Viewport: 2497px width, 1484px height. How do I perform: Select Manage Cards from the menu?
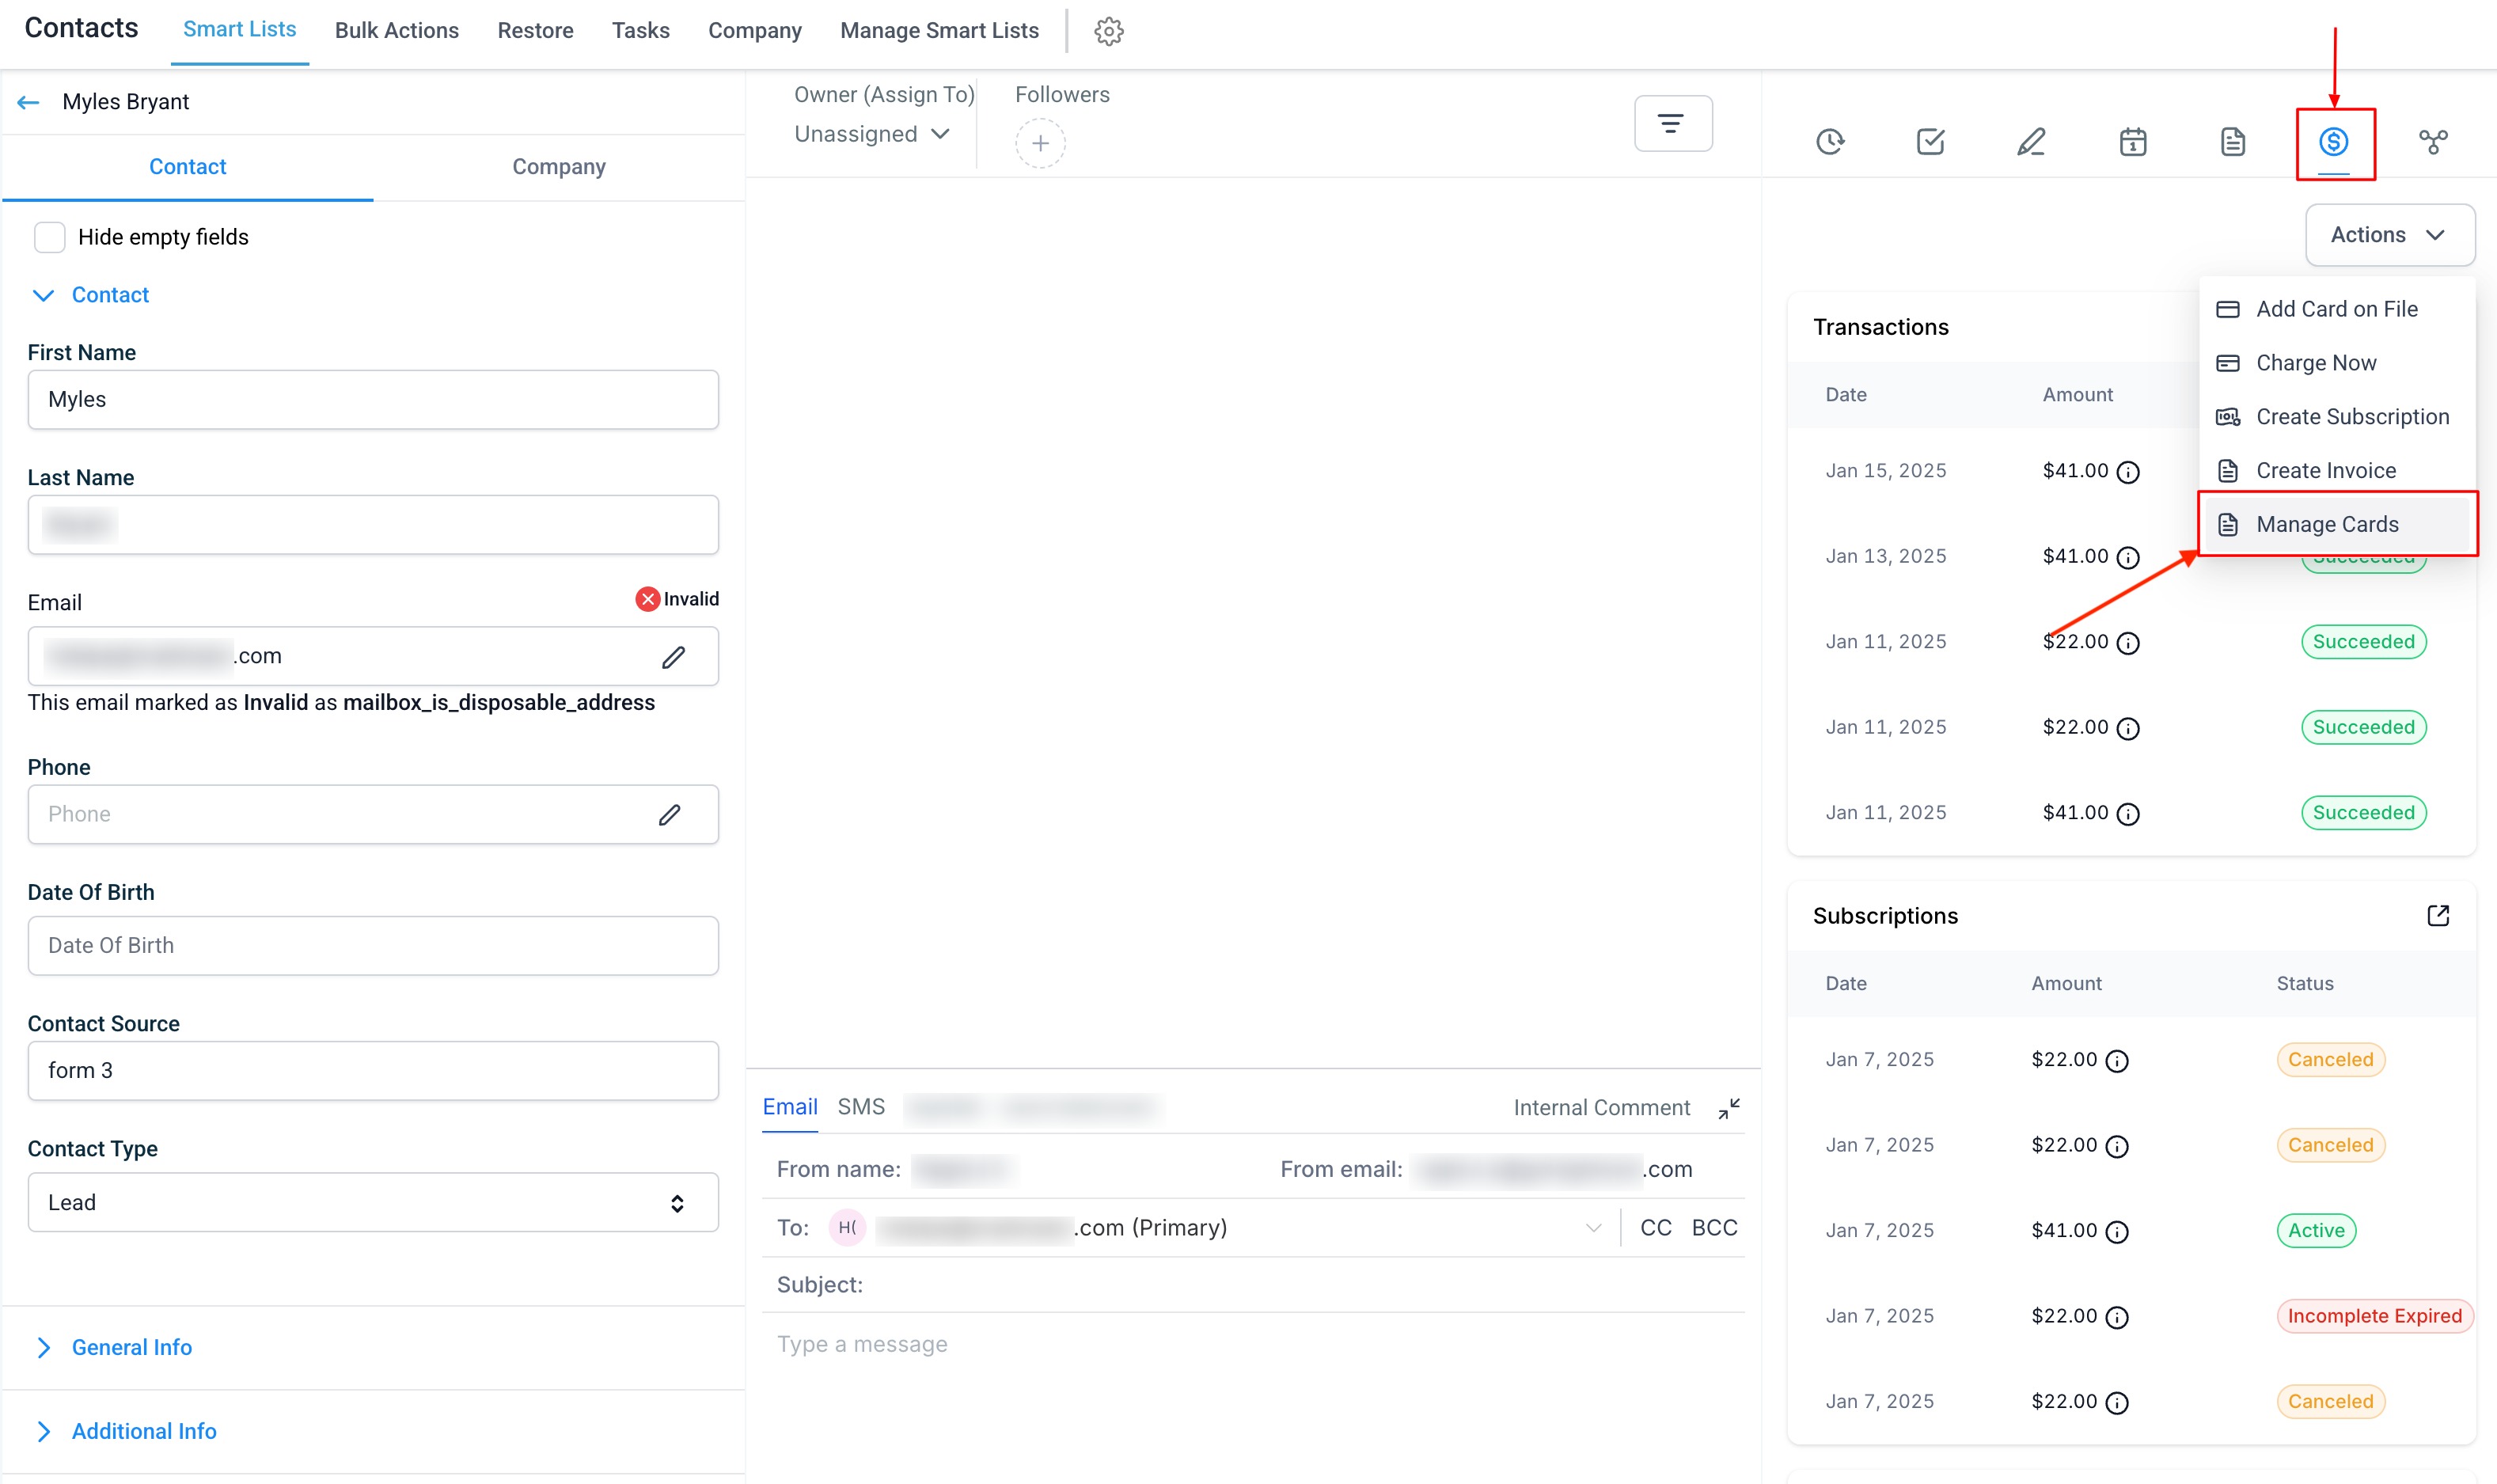tap(2336, 524)
